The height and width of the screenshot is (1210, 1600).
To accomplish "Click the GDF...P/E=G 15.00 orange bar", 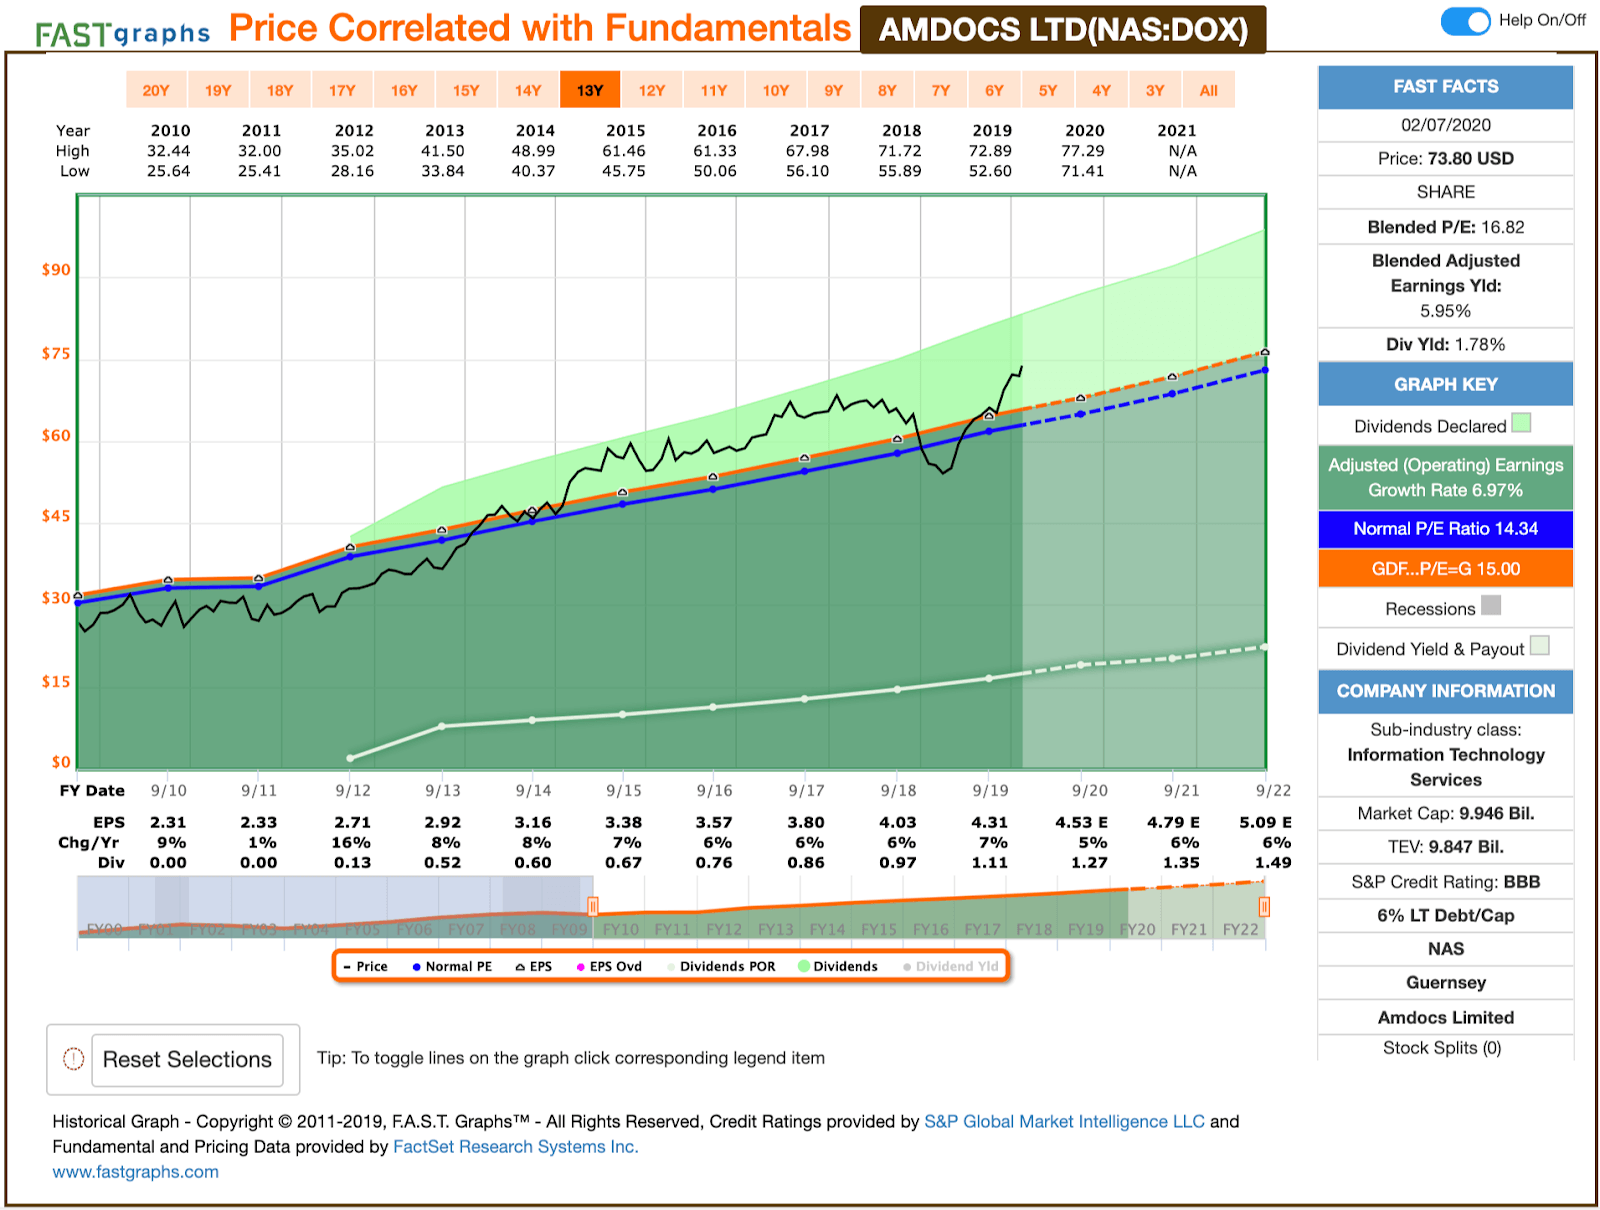I will (1445, 569).
